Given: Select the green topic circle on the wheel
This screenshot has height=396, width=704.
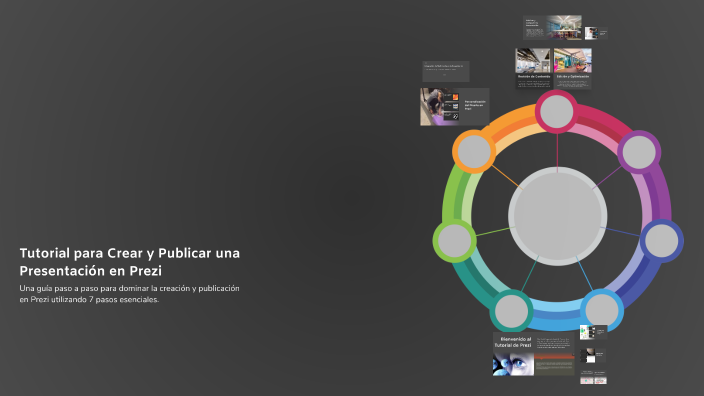Looking at the screenshot, I should [x=454, y=241].
